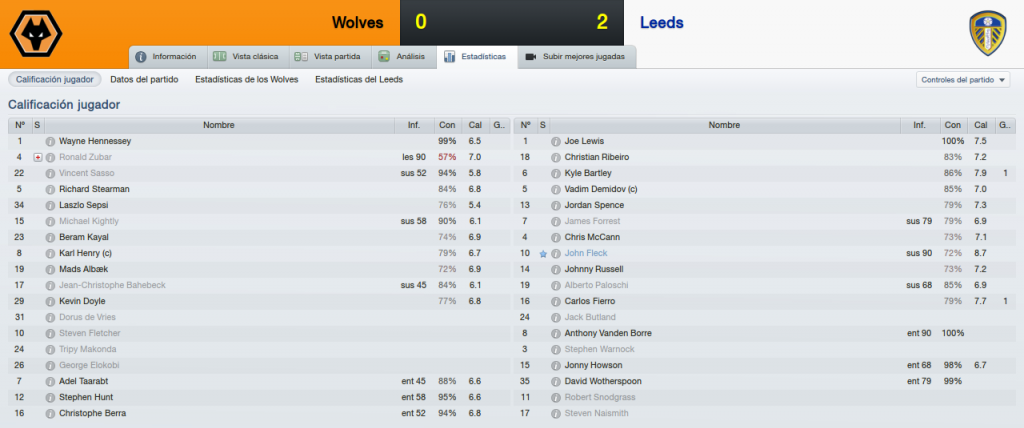Select the Calificación jugador toggle button
The height and width of the screenshot is (428, 1024).
(x=55, y=79)
